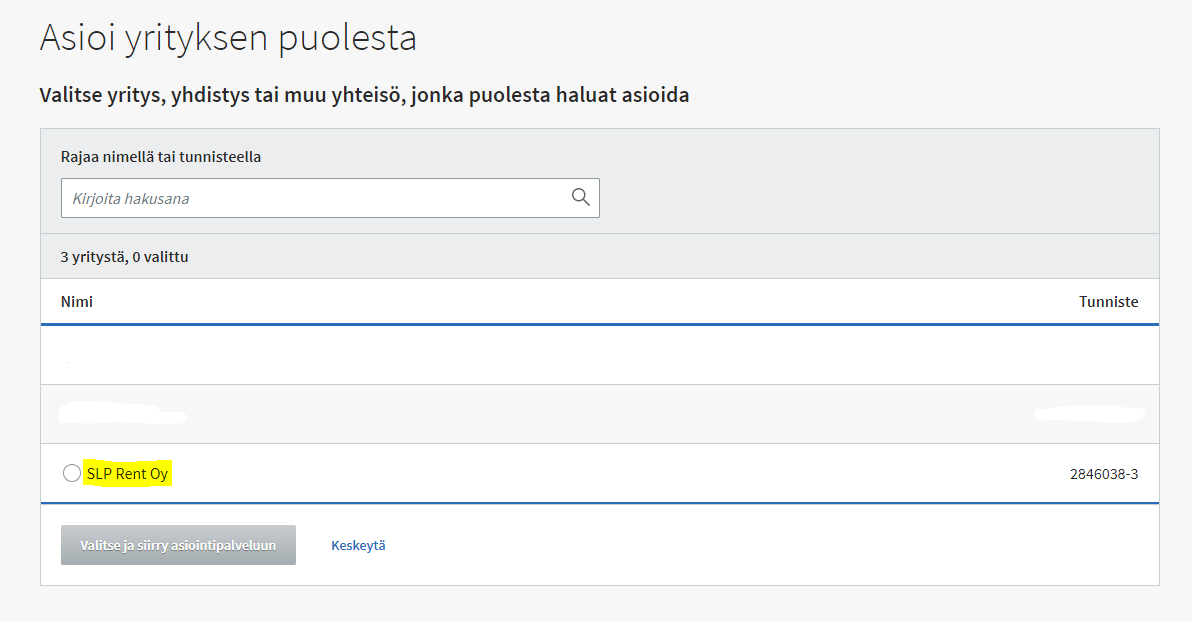
Task: Click the redacted company name in second row
Action: pos(122,414)
